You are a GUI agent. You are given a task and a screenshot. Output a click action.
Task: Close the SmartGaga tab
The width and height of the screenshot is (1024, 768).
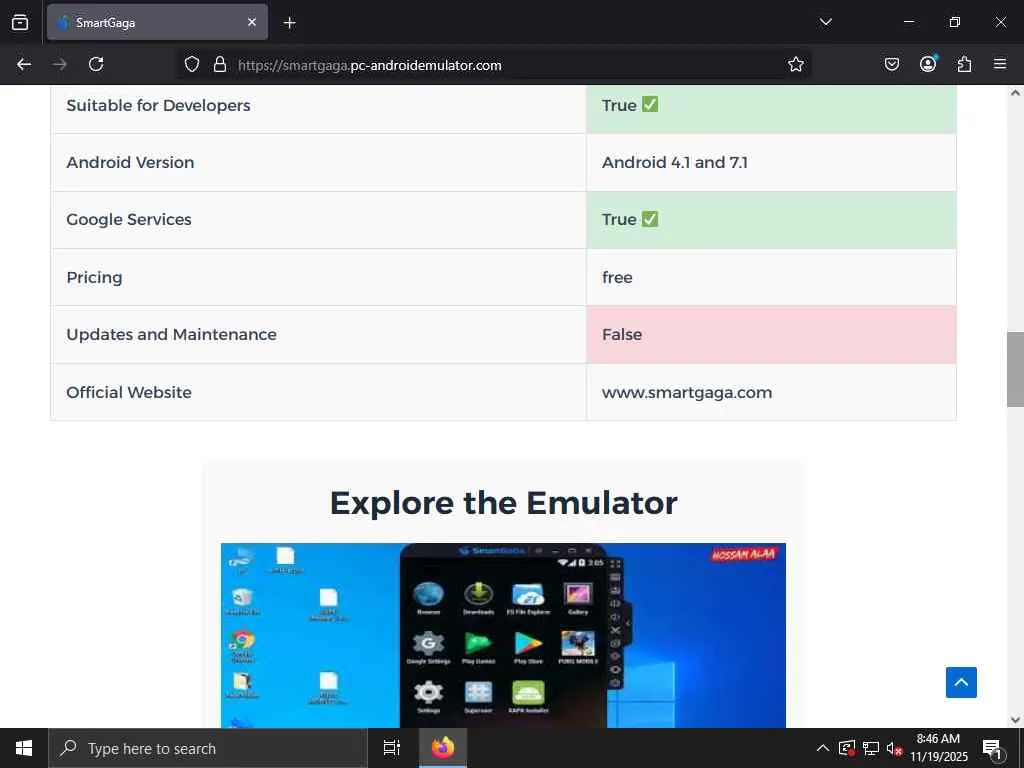coord(252,22)
